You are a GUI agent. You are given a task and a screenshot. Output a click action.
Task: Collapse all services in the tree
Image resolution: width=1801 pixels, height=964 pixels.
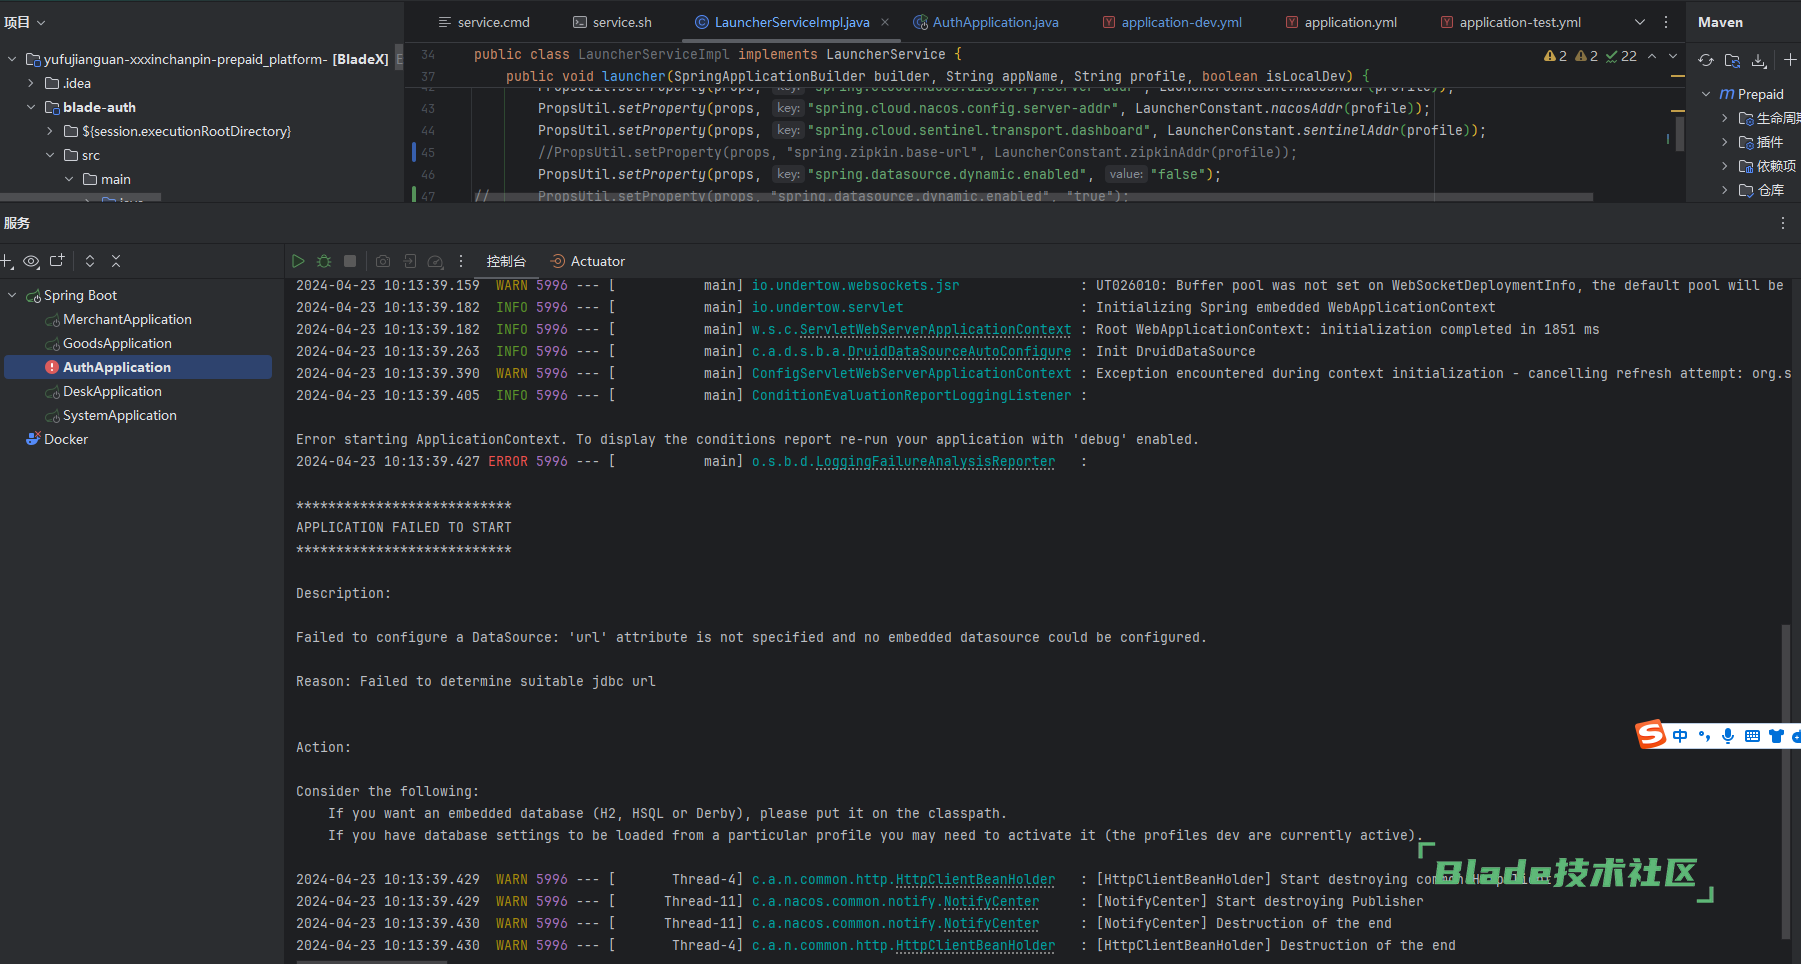point(116,261)
